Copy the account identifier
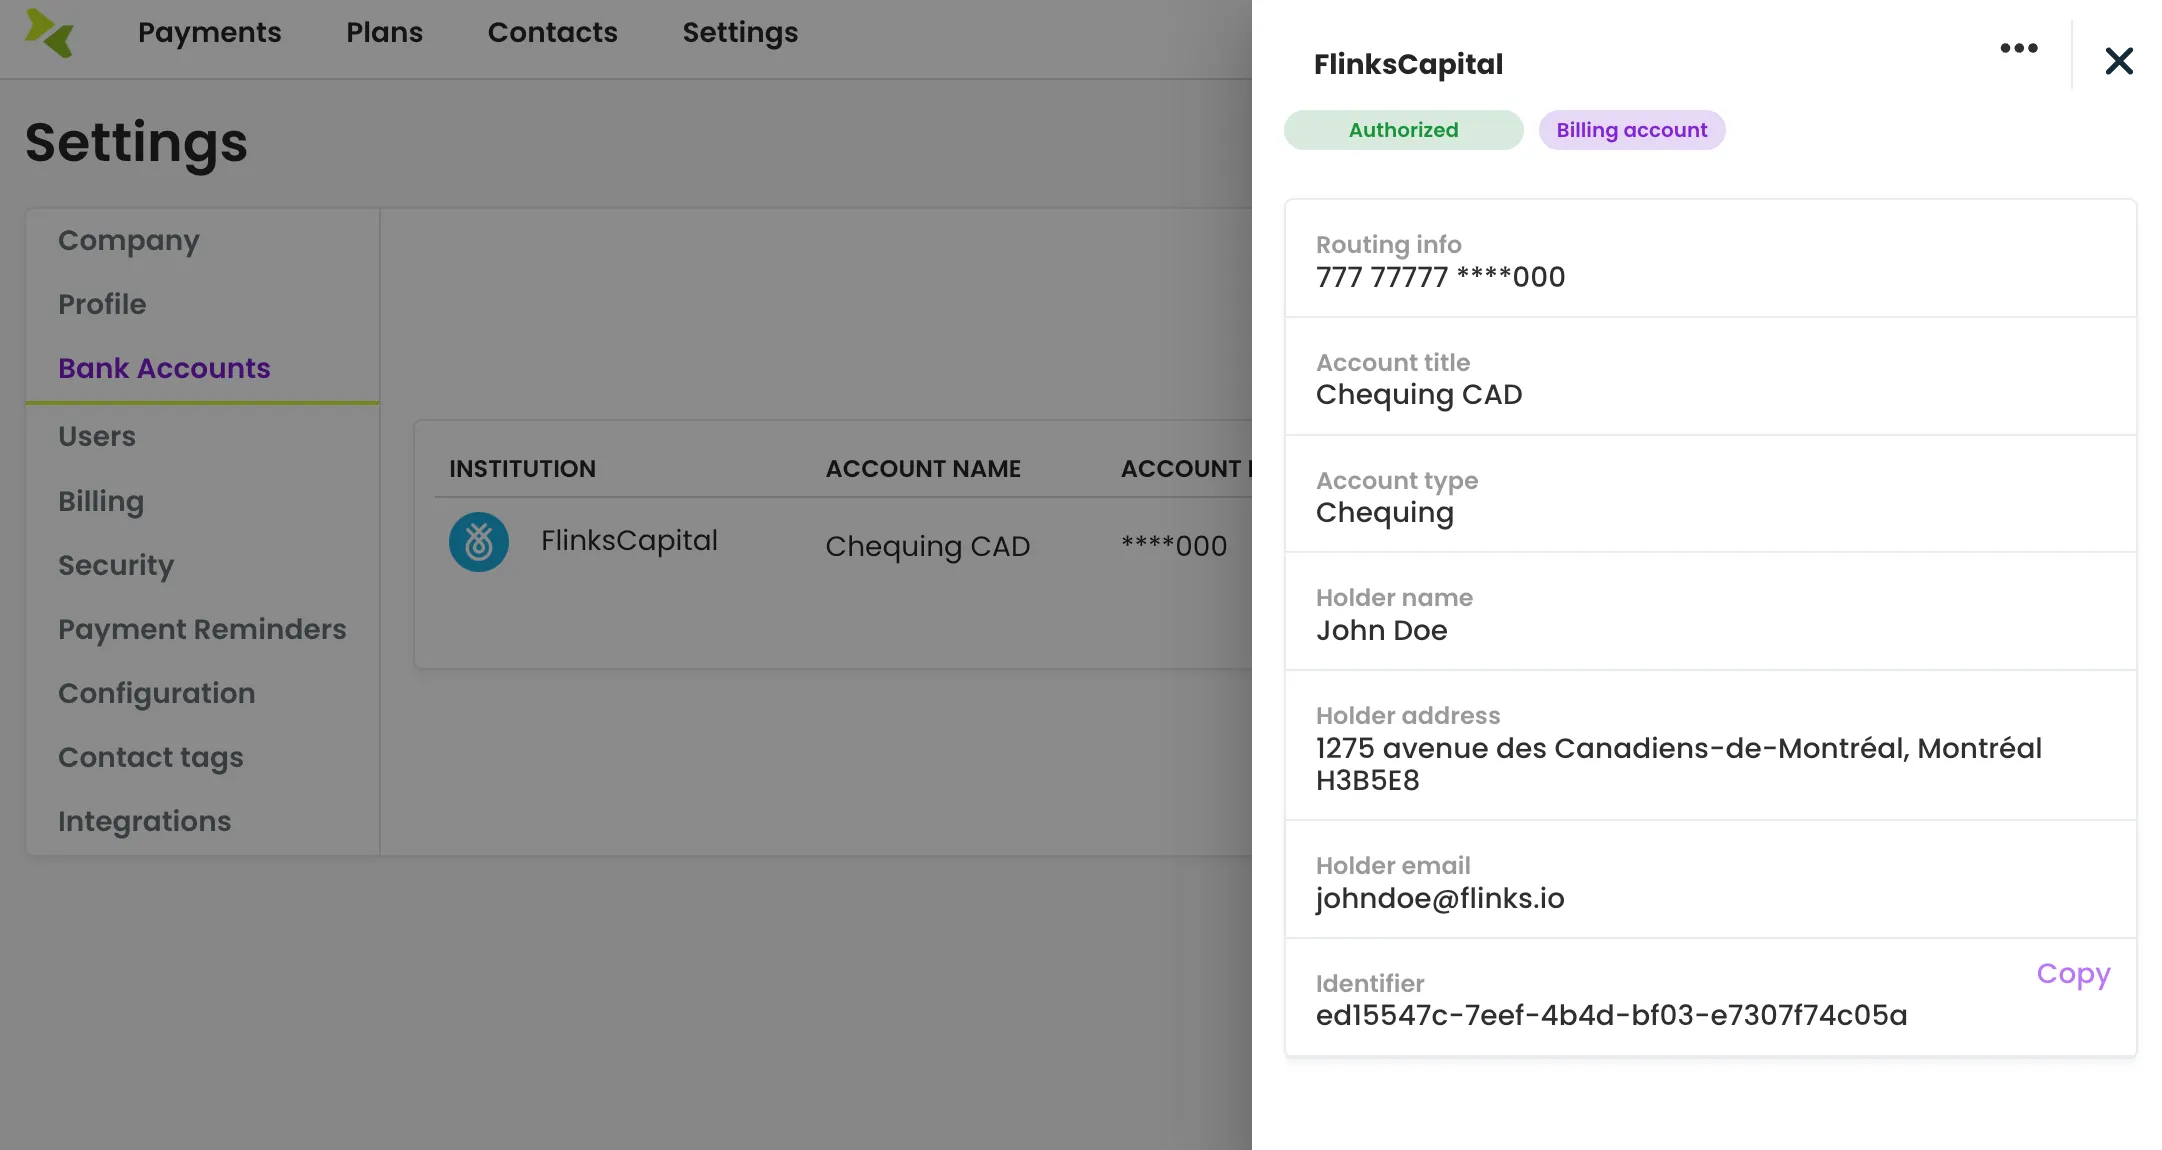 click(2073, 973)
